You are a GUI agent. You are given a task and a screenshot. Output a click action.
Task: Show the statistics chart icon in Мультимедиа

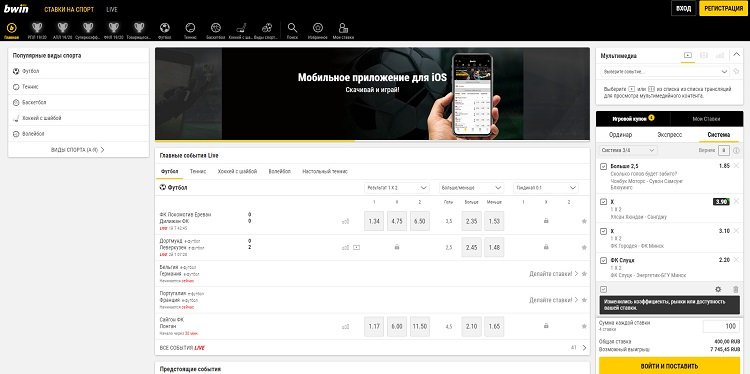click(719, 55)
